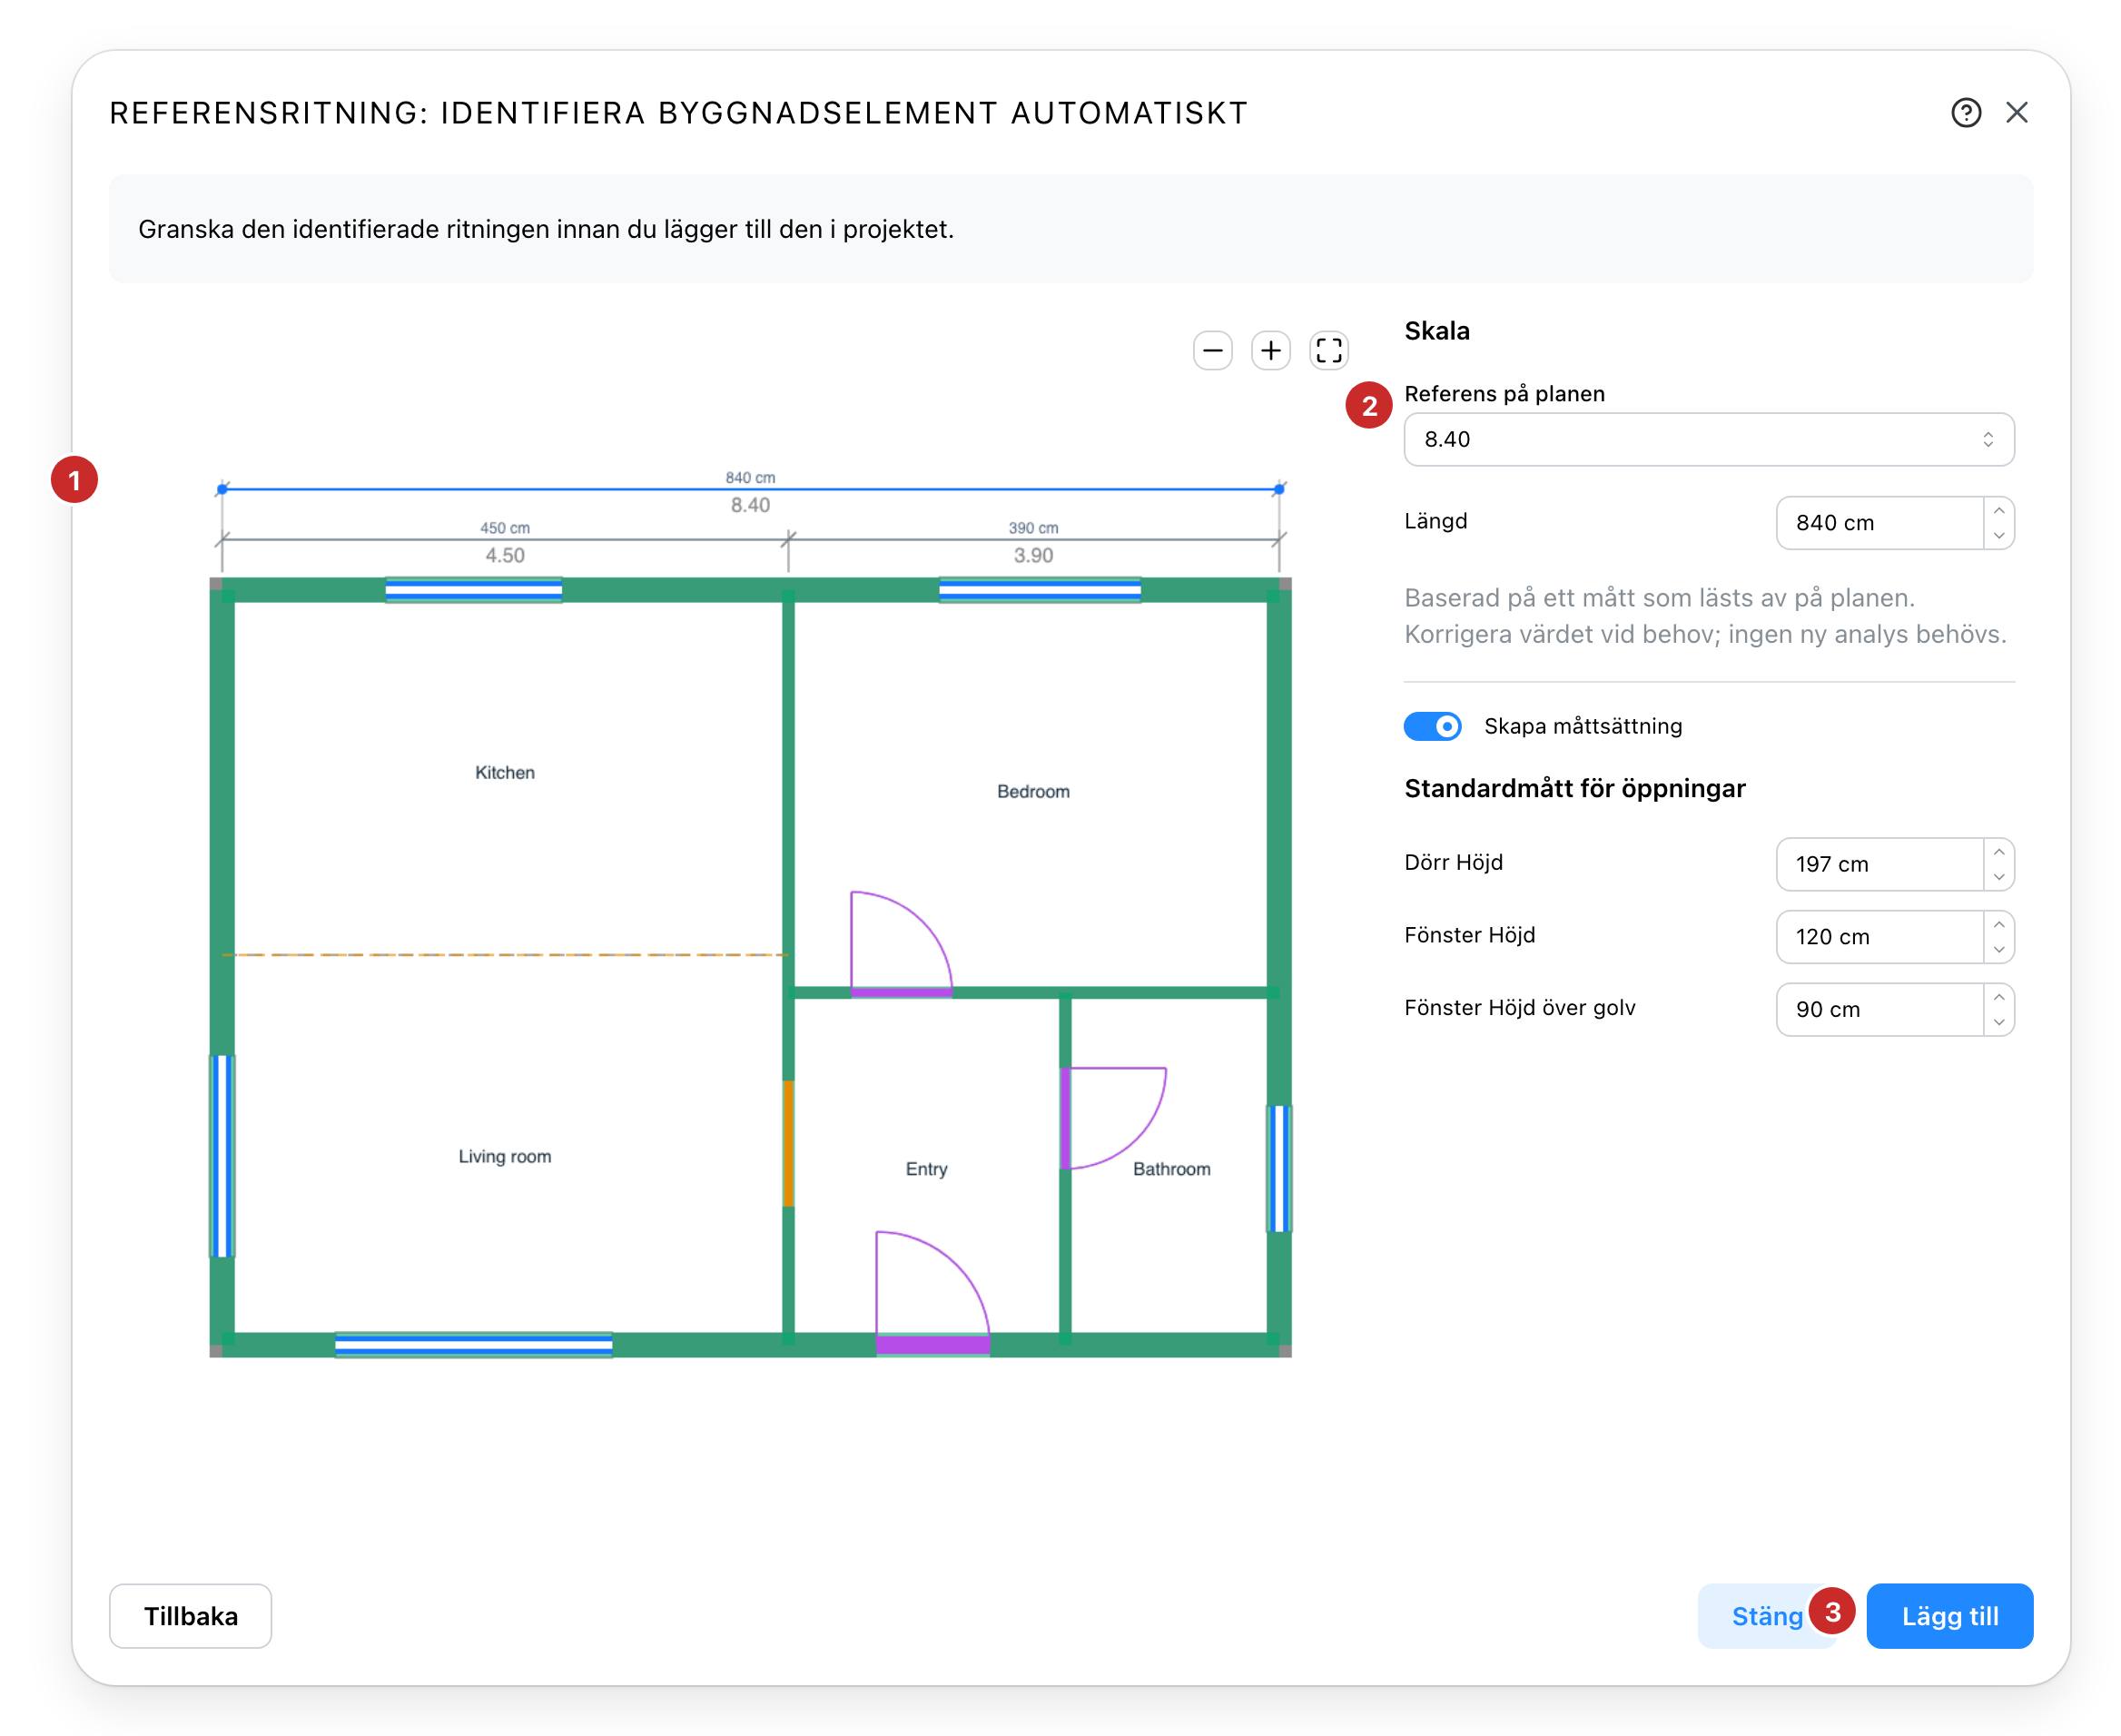Increase the Längd value with the up arrow
This screenshot has height=1736, width=2121.
(1998, 511)
